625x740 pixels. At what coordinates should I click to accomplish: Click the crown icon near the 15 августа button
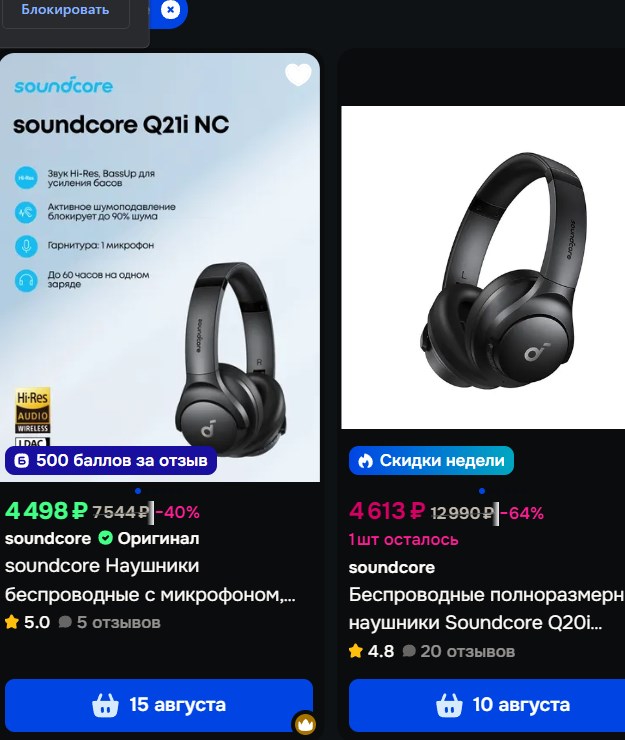coord(305,723)
